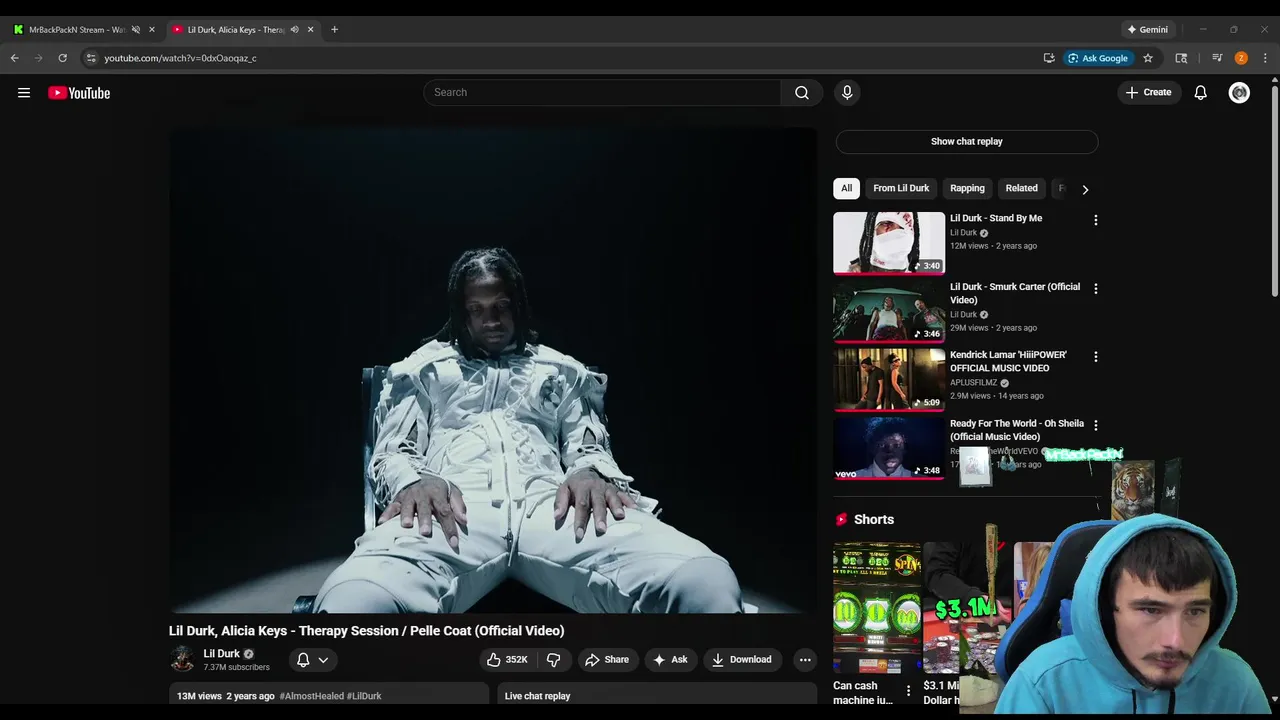Click 'Can cash machine' short title
Viewport: 1280px width, 720px height.
863,692
